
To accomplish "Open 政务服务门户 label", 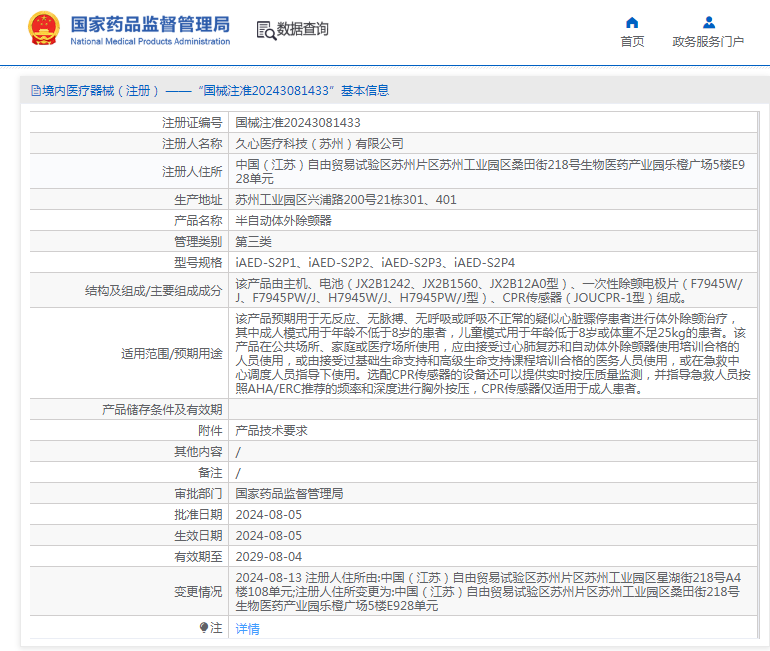I will tap(708, 42).
